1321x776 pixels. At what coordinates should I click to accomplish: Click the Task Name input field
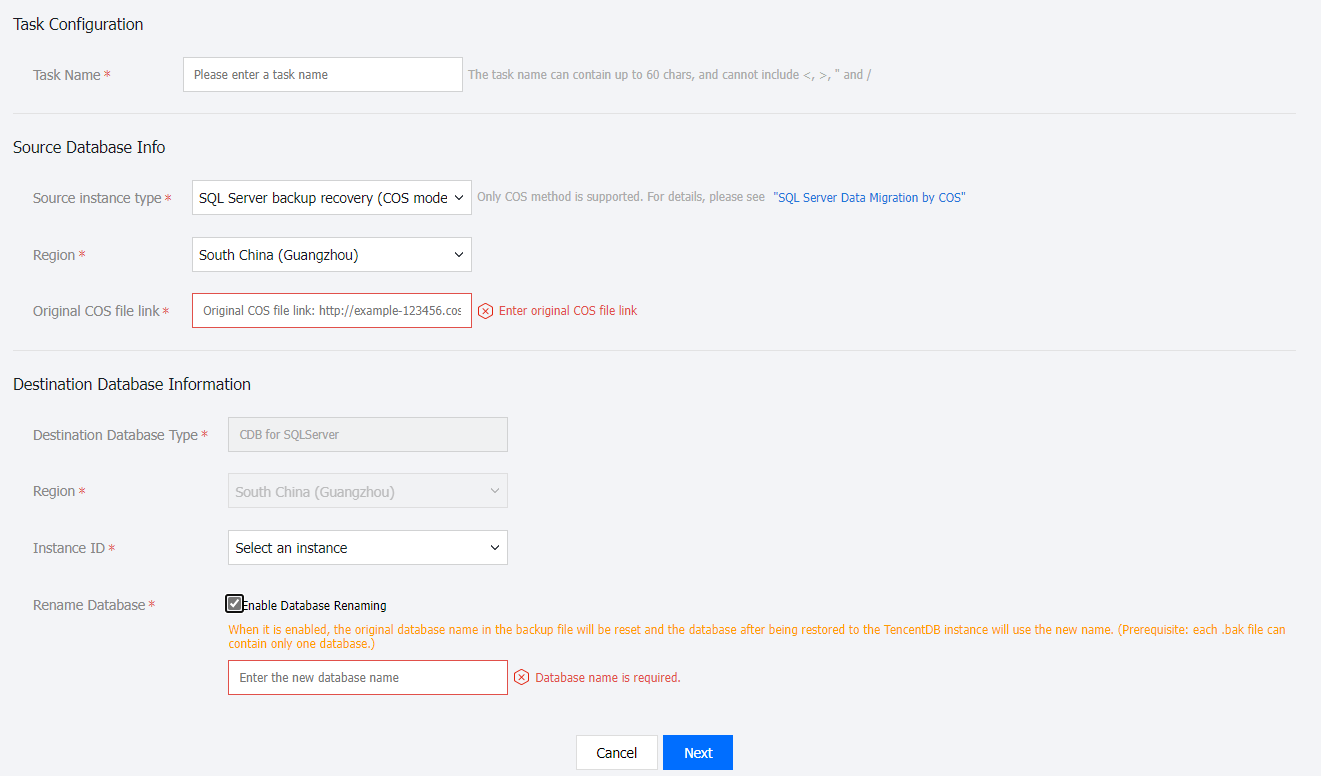pyautogui.click(x=322, y=75)
